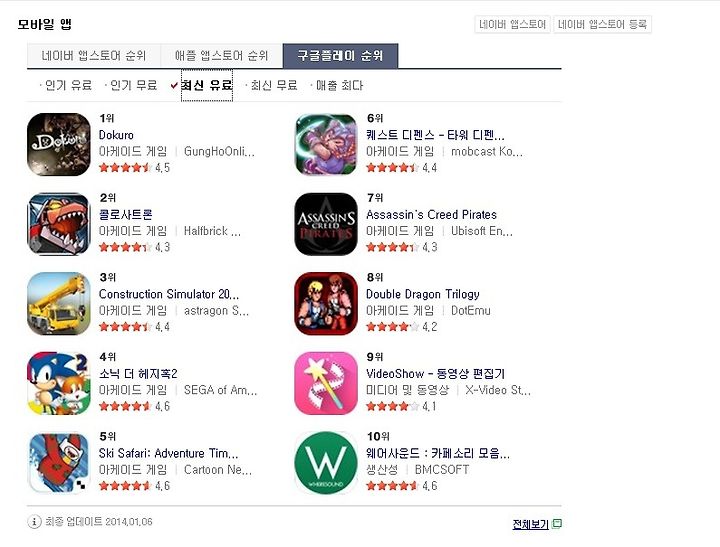Switch to 네이버 앱스토어 순위 tab
This screenshot has height=547, width=720.
(94, 56)
